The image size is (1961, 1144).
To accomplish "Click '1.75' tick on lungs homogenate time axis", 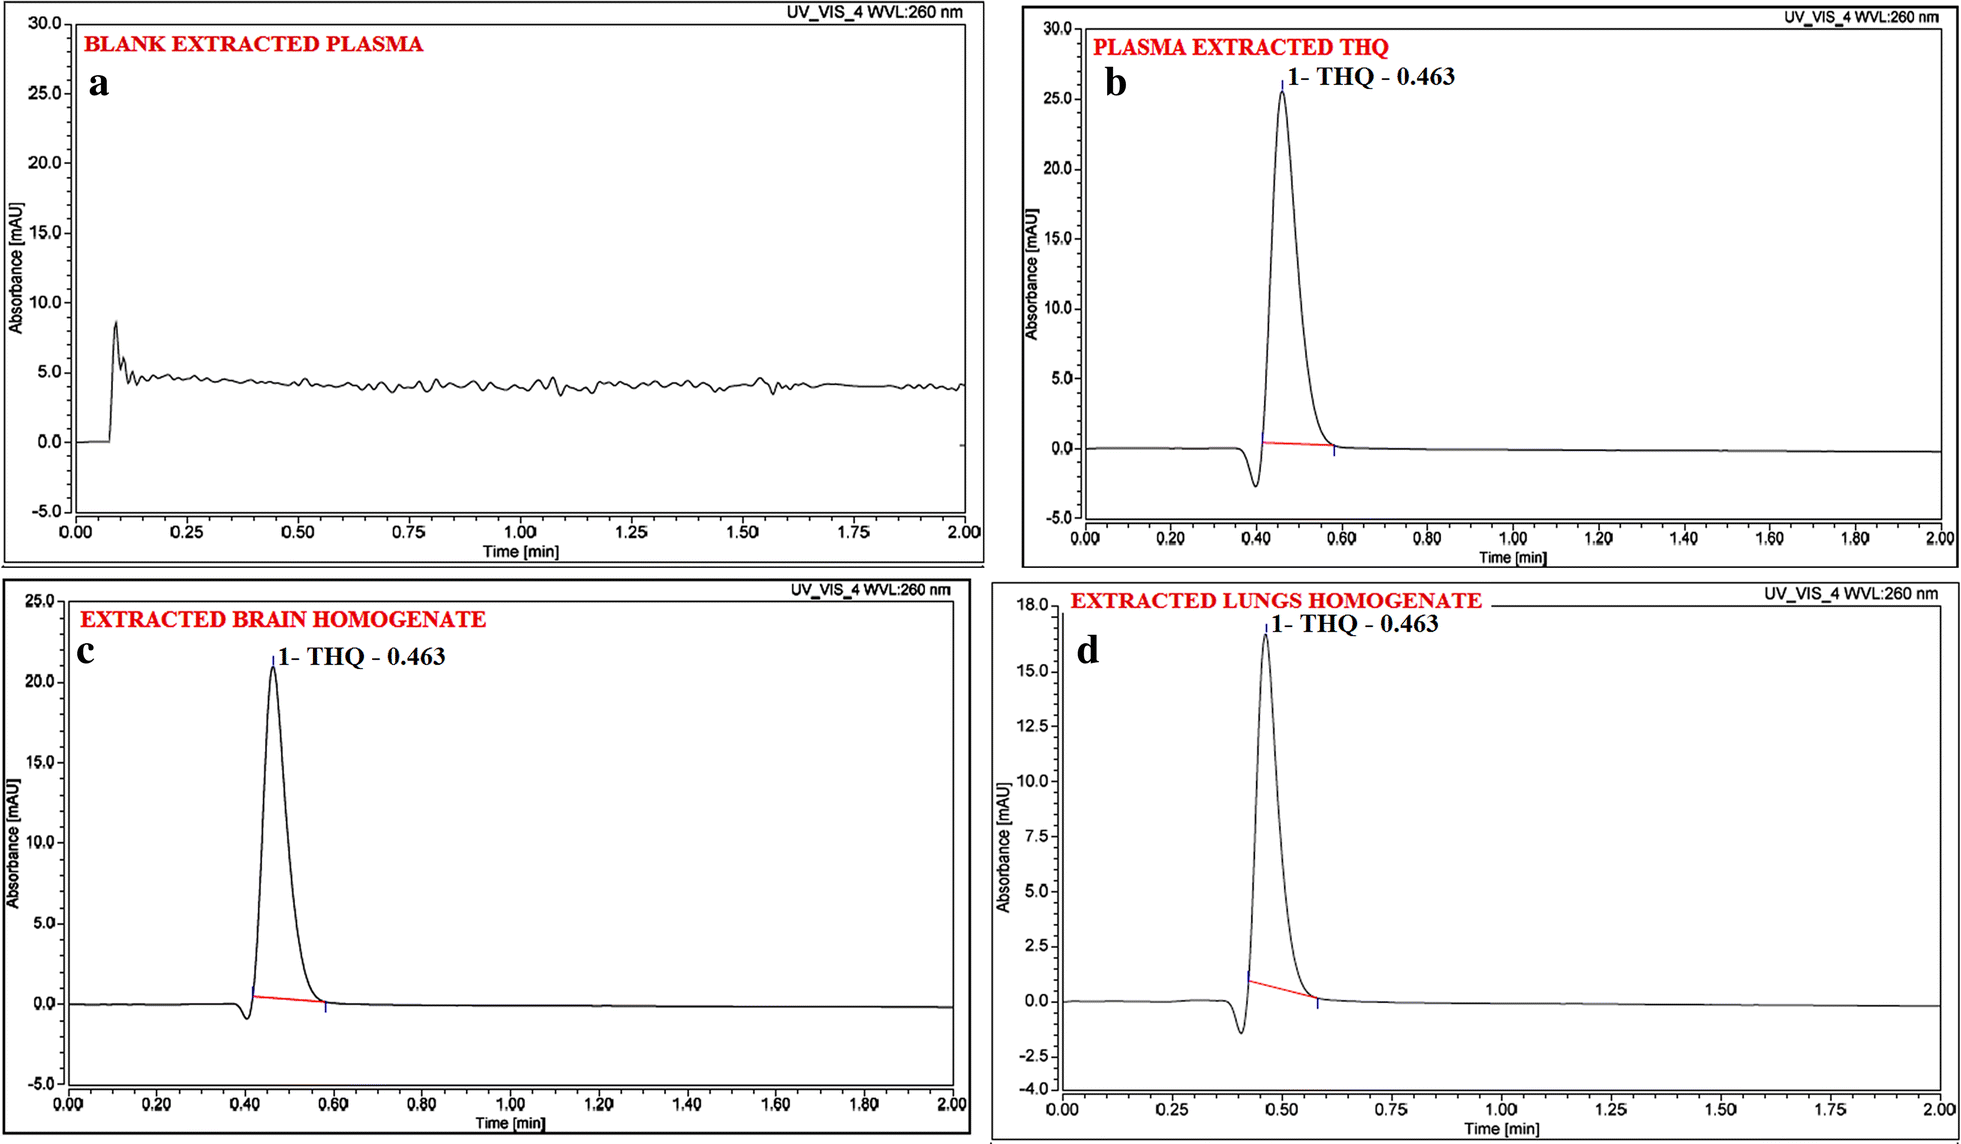I will coord(1830,1110).
